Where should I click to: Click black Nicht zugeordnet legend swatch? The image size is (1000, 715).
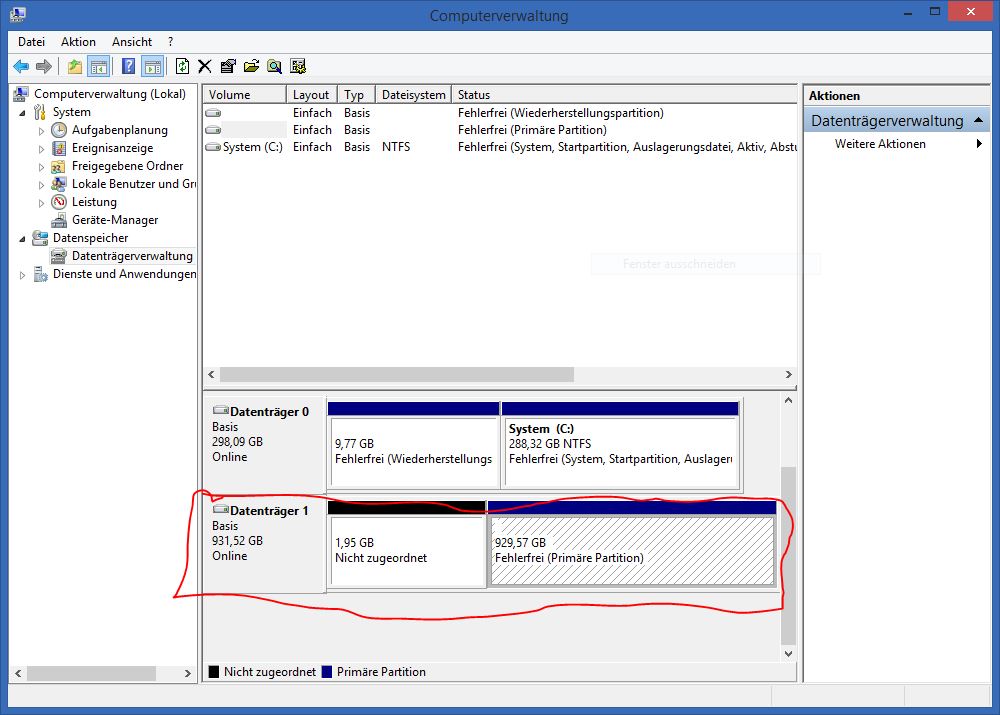(214, 672)
